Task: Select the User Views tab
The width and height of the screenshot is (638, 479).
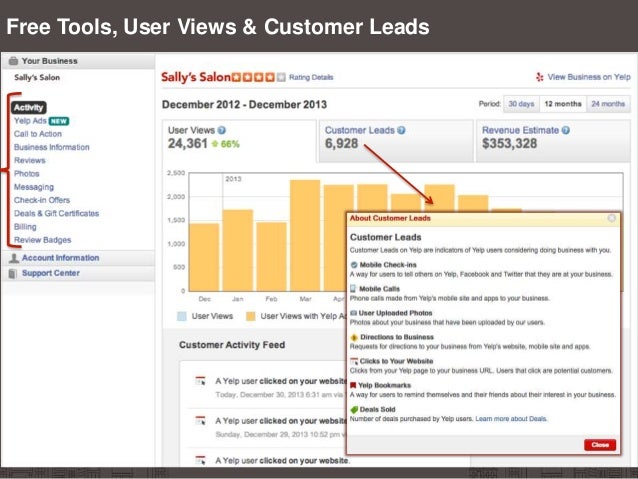Action: [x=239, y=140]
